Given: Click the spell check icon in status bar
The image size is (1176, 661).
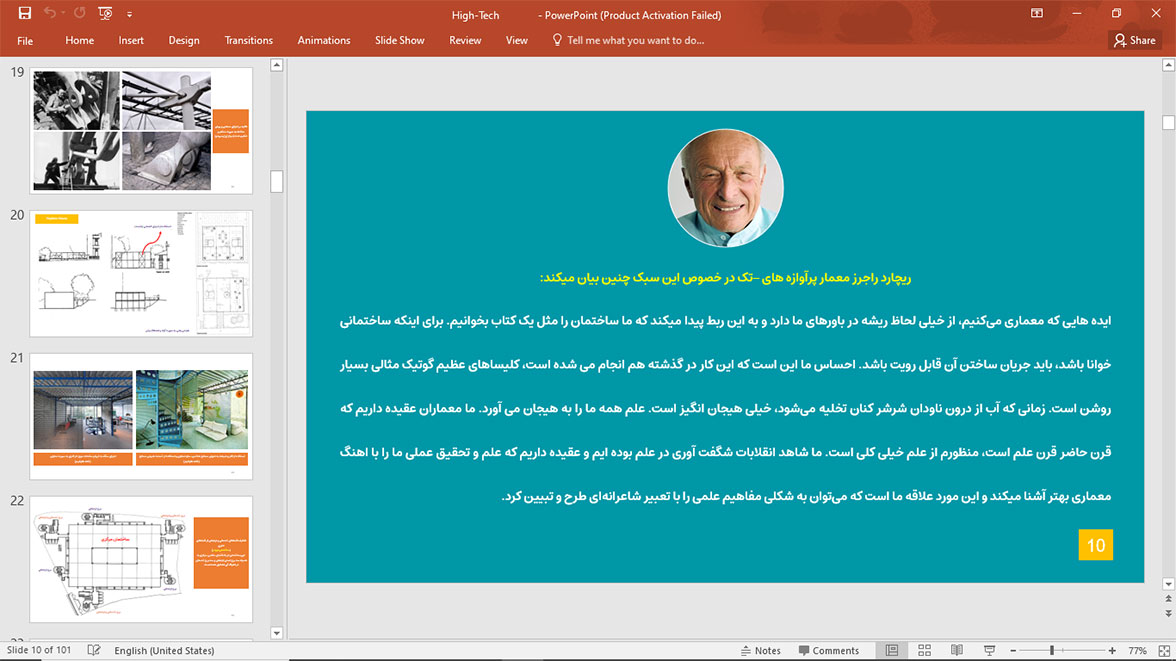Looking at the screenshot, I should point(94,650).
